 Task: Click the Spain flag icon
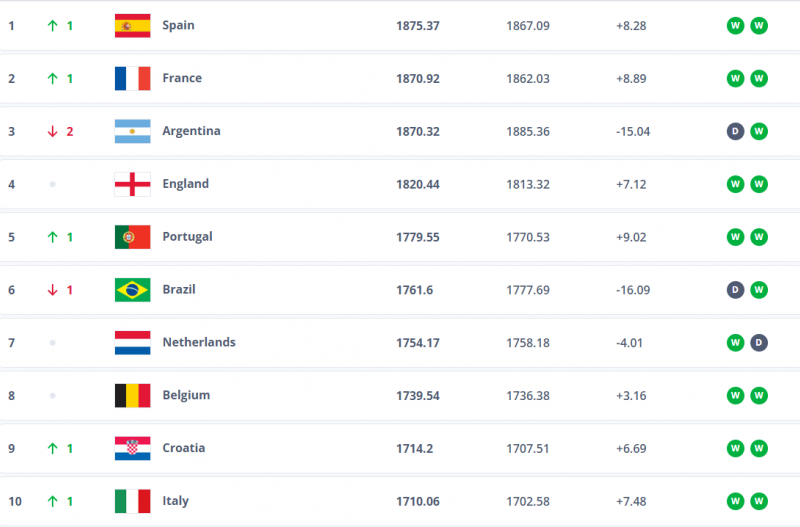point(132,25)
